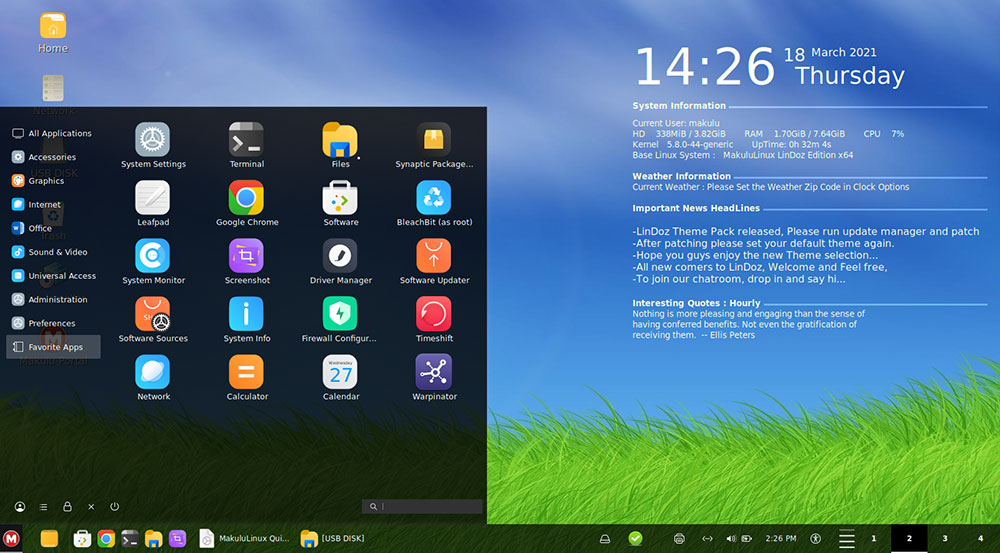Switch to workspace 4
Viewport: 1000px width, 553px height.
tap(980, 539)
